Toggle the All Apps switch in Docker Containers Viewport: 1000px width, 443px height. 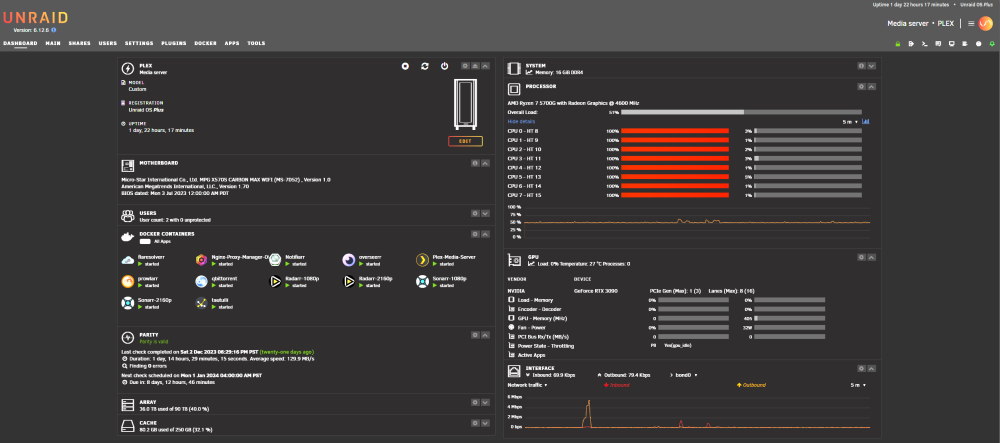tap(145, 242)
